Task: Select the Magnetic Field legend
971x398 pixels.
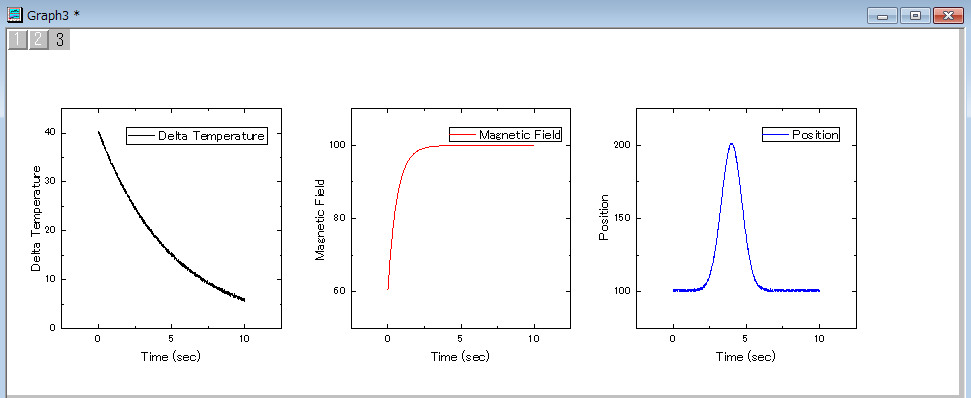Action: (x=506, y=134)
